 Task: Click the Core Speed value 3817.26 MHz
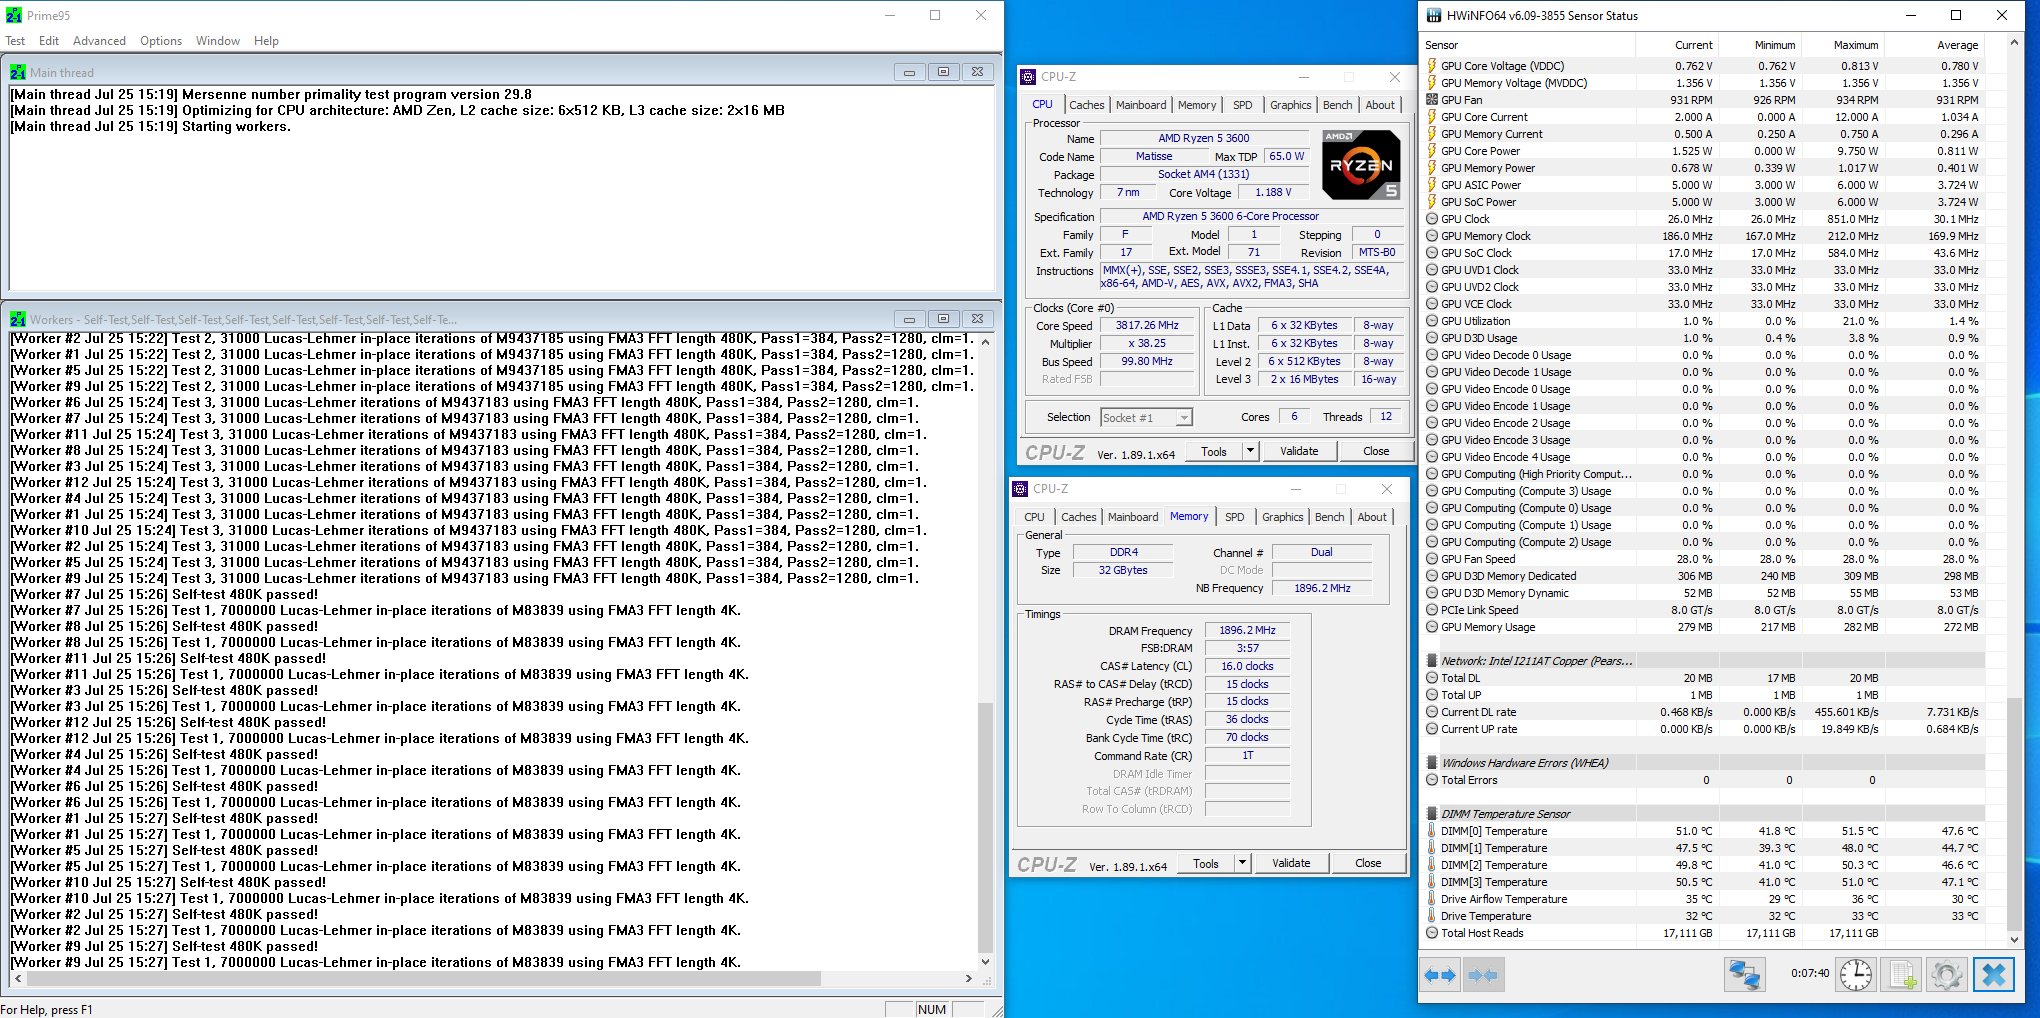(x=1147, y=326)
